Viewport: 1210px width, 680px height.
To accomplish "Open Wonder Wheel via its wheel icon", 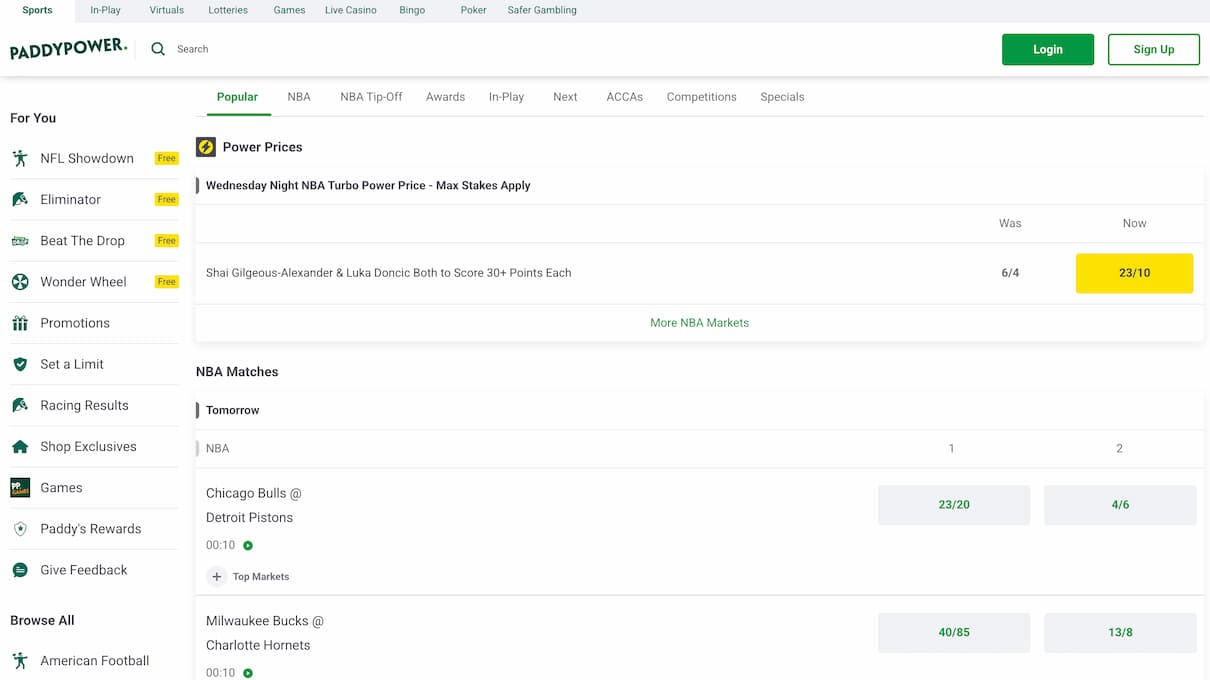I will click(x=20, y=281).
